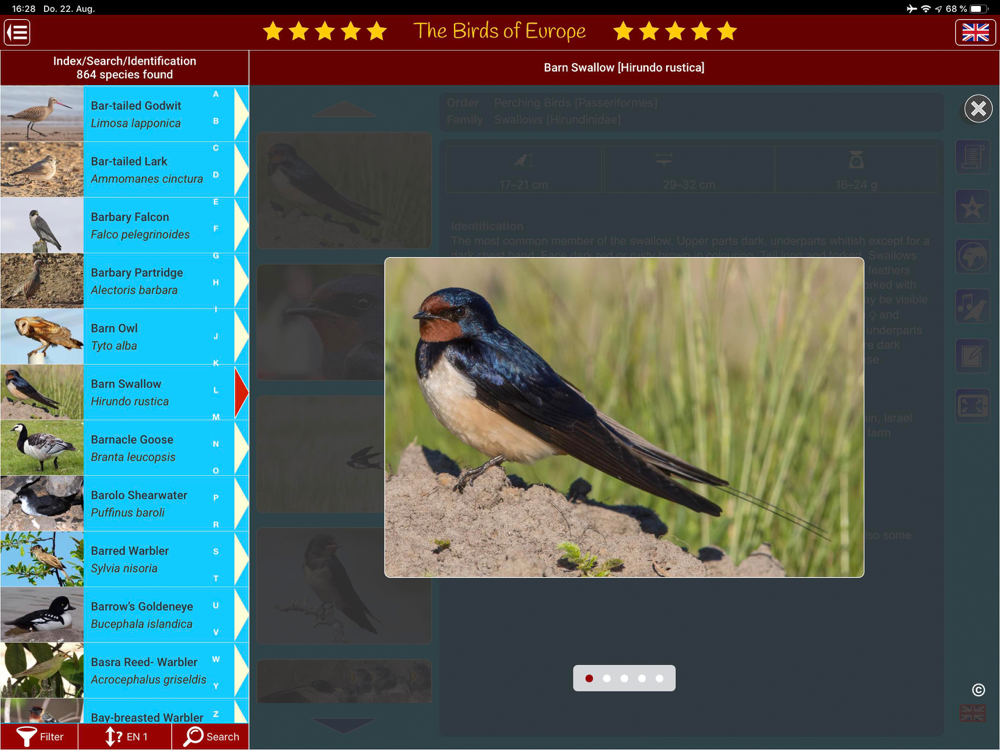Open the Barnacle Goose thumbnail
This screenshot has width=1000, height=750.
[42, 448]
